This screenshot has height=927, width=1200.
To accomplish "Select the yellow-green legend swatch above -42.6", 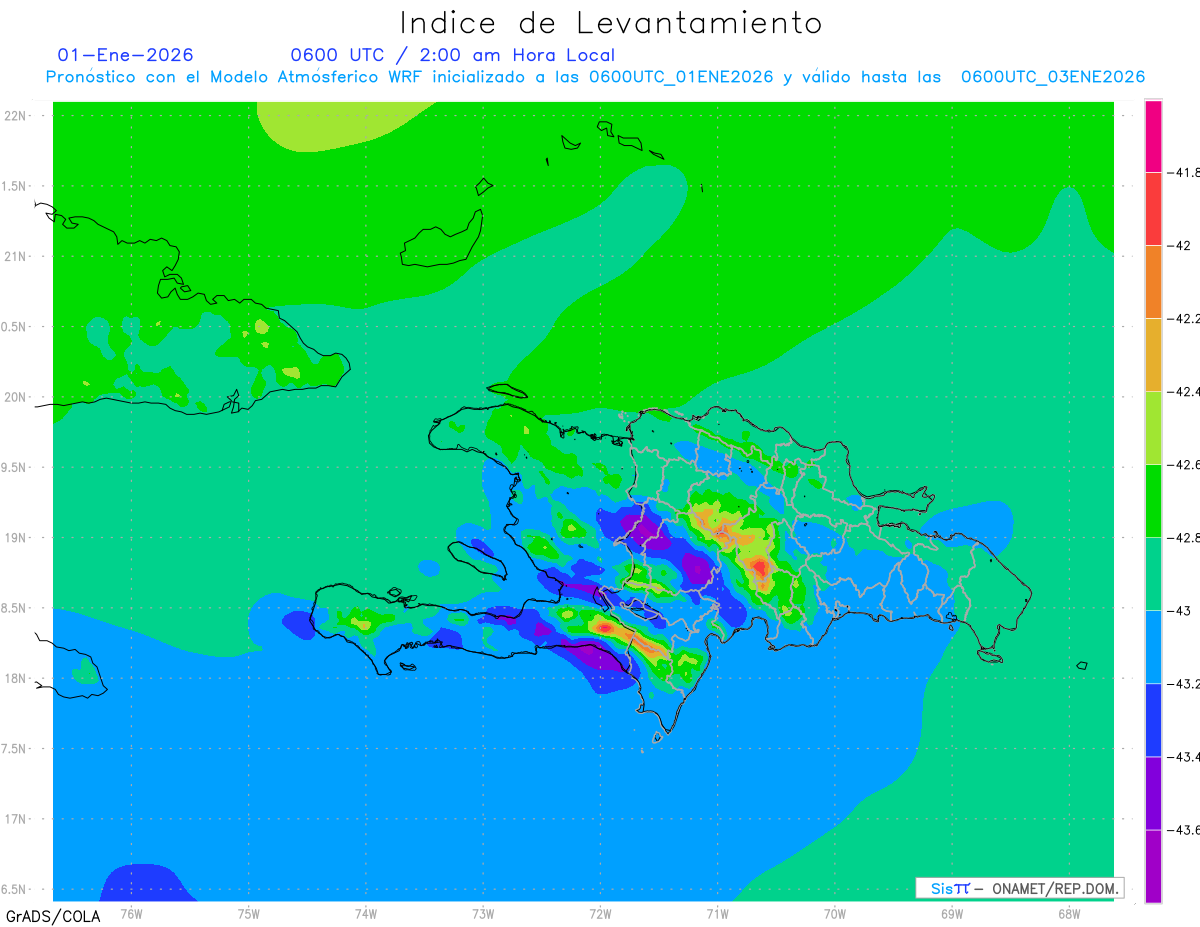I will tap(1153, 427).
